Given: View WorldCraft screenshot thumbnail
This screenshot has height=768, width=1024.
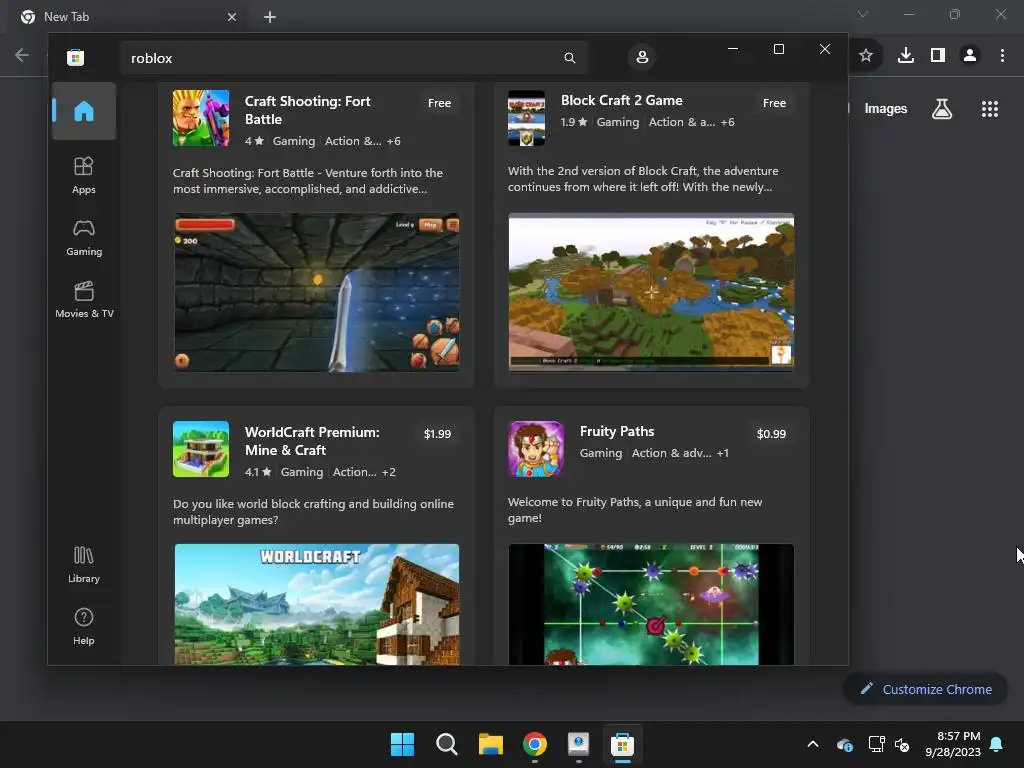Looking at the screenshot, I should click(317, 605).
